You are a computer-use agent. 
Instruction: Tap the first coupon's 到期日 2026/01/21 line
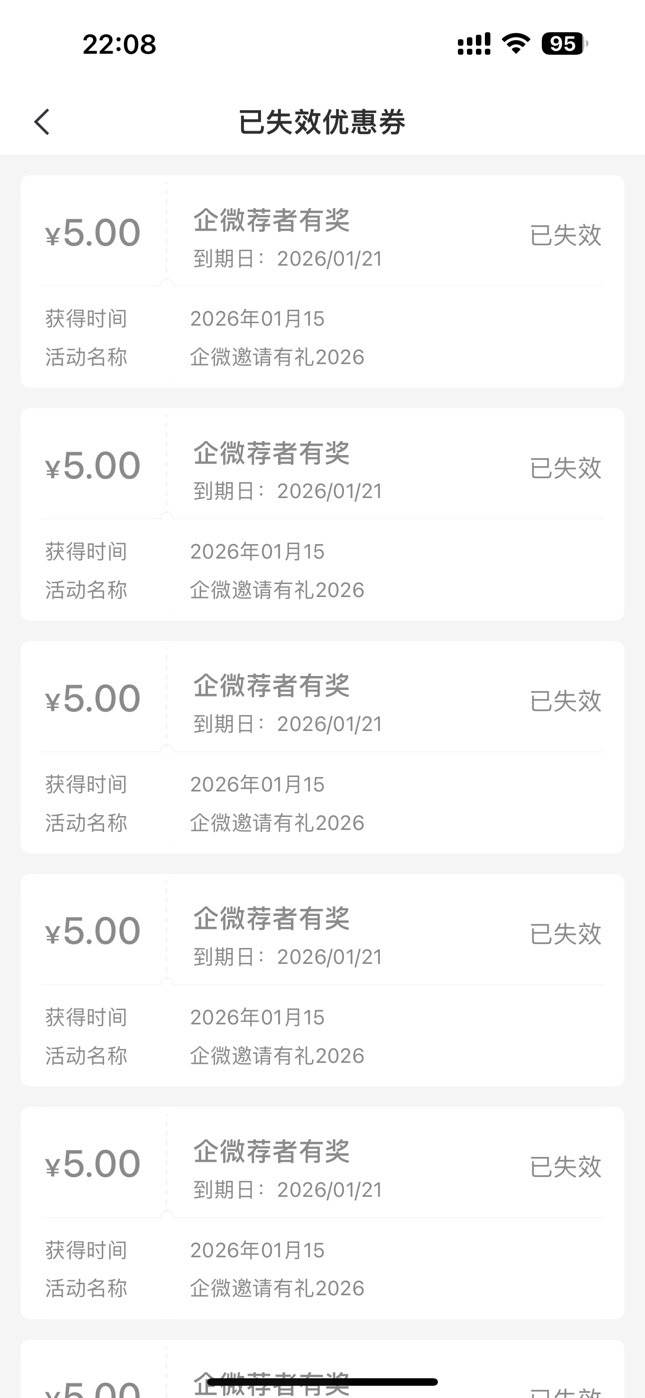(x=287, y=259)
